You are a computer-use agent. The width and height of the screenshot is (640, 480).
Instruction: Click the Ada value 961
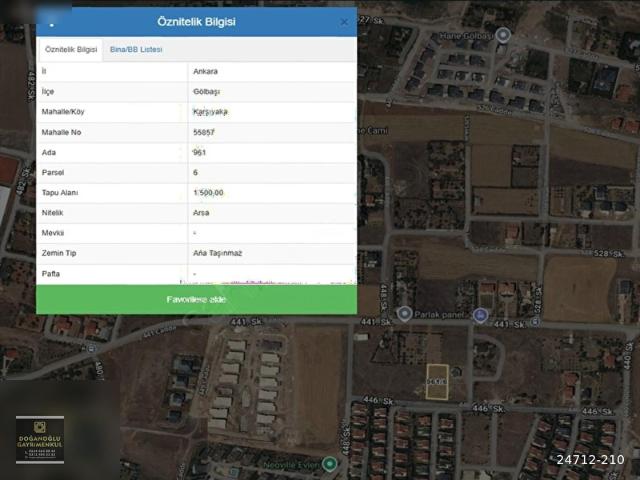pyautogui.click(x=200, y=153)
